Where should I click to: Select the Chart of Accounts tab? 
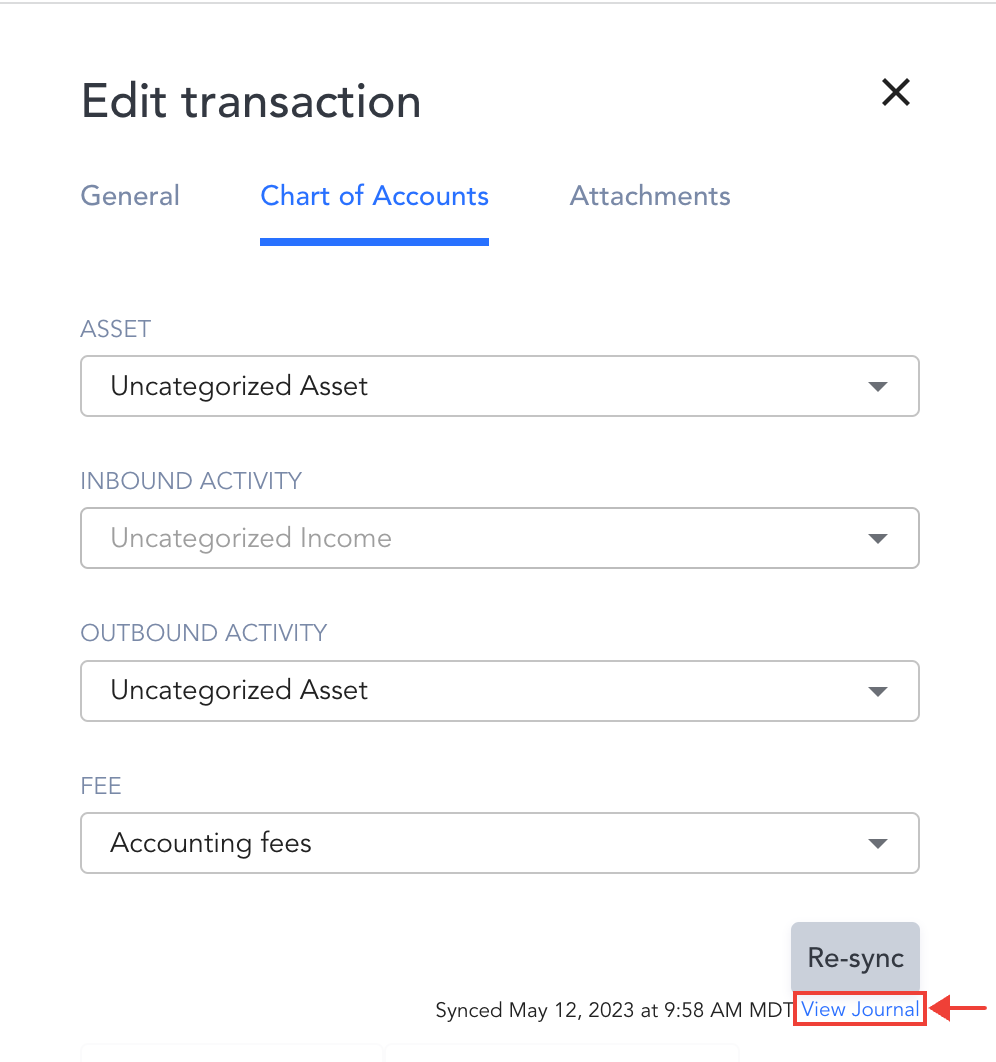point(374,196)
